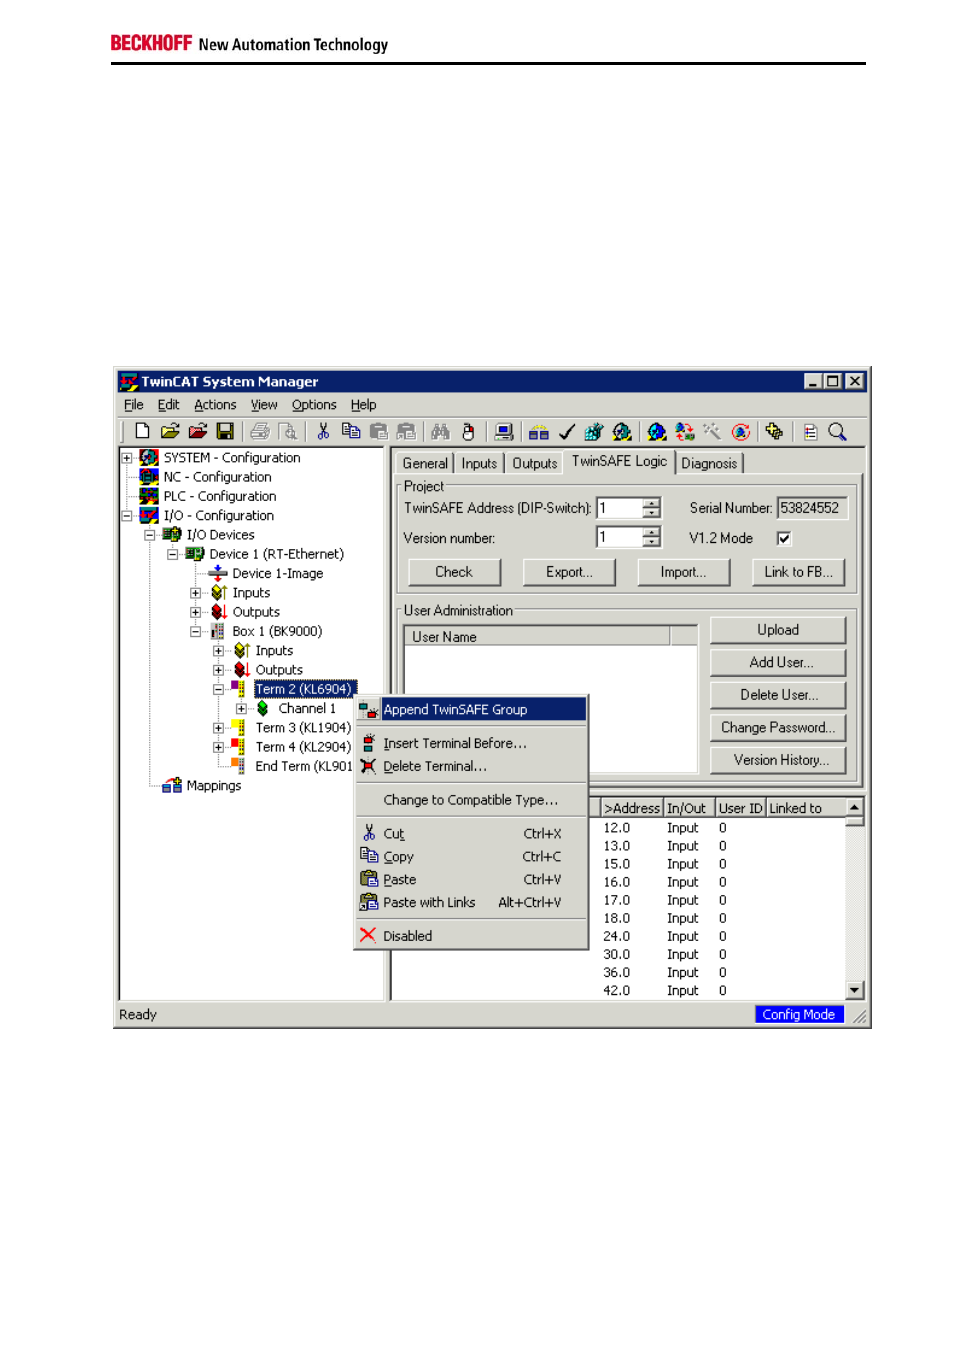Viewport: 954px width, 1350px height.
Task: Expand the Channel 1 tree node
Action: pos(241,709)
